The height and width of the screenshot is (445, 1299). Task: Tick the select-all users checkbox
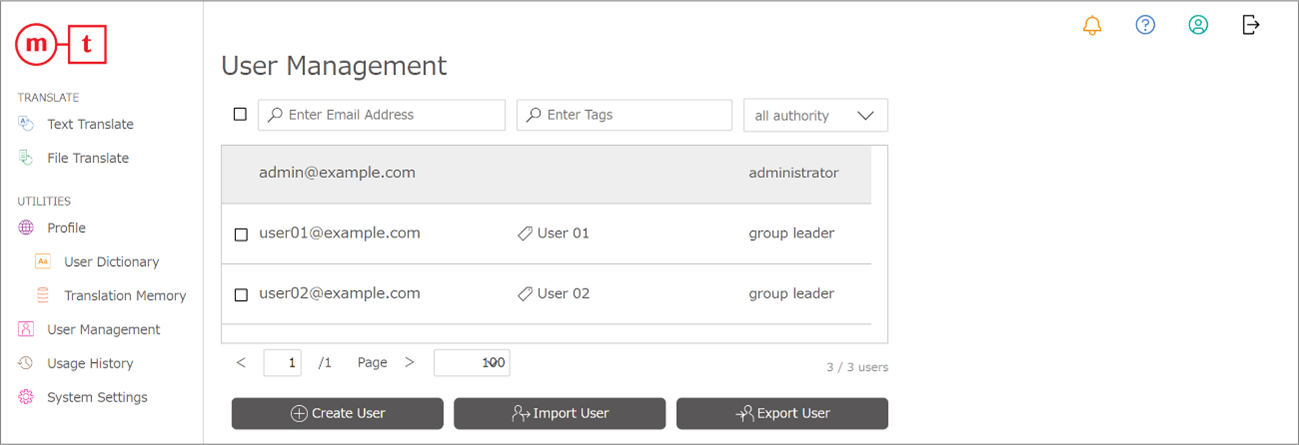[x=240, y=114]
